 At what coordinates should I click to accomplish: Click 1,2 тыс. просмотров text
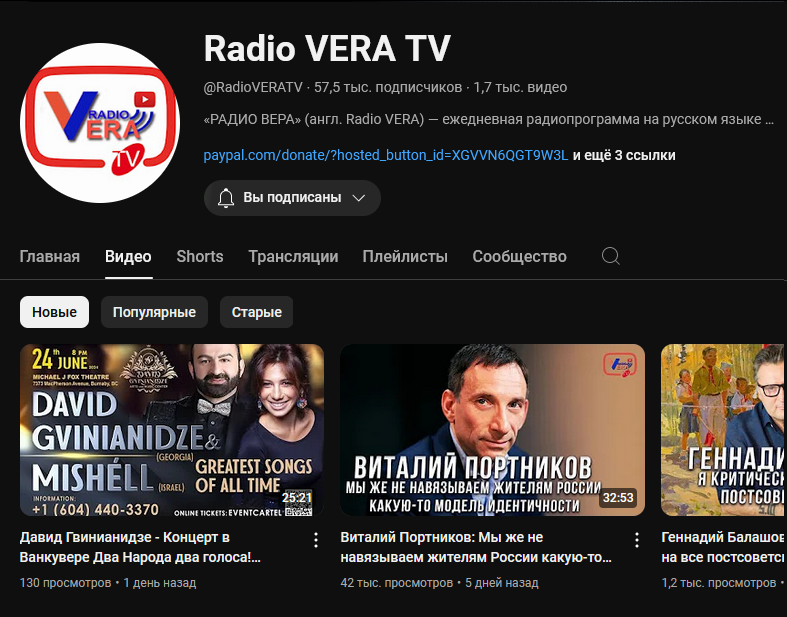pyautogui.click(x=718, y=583)
